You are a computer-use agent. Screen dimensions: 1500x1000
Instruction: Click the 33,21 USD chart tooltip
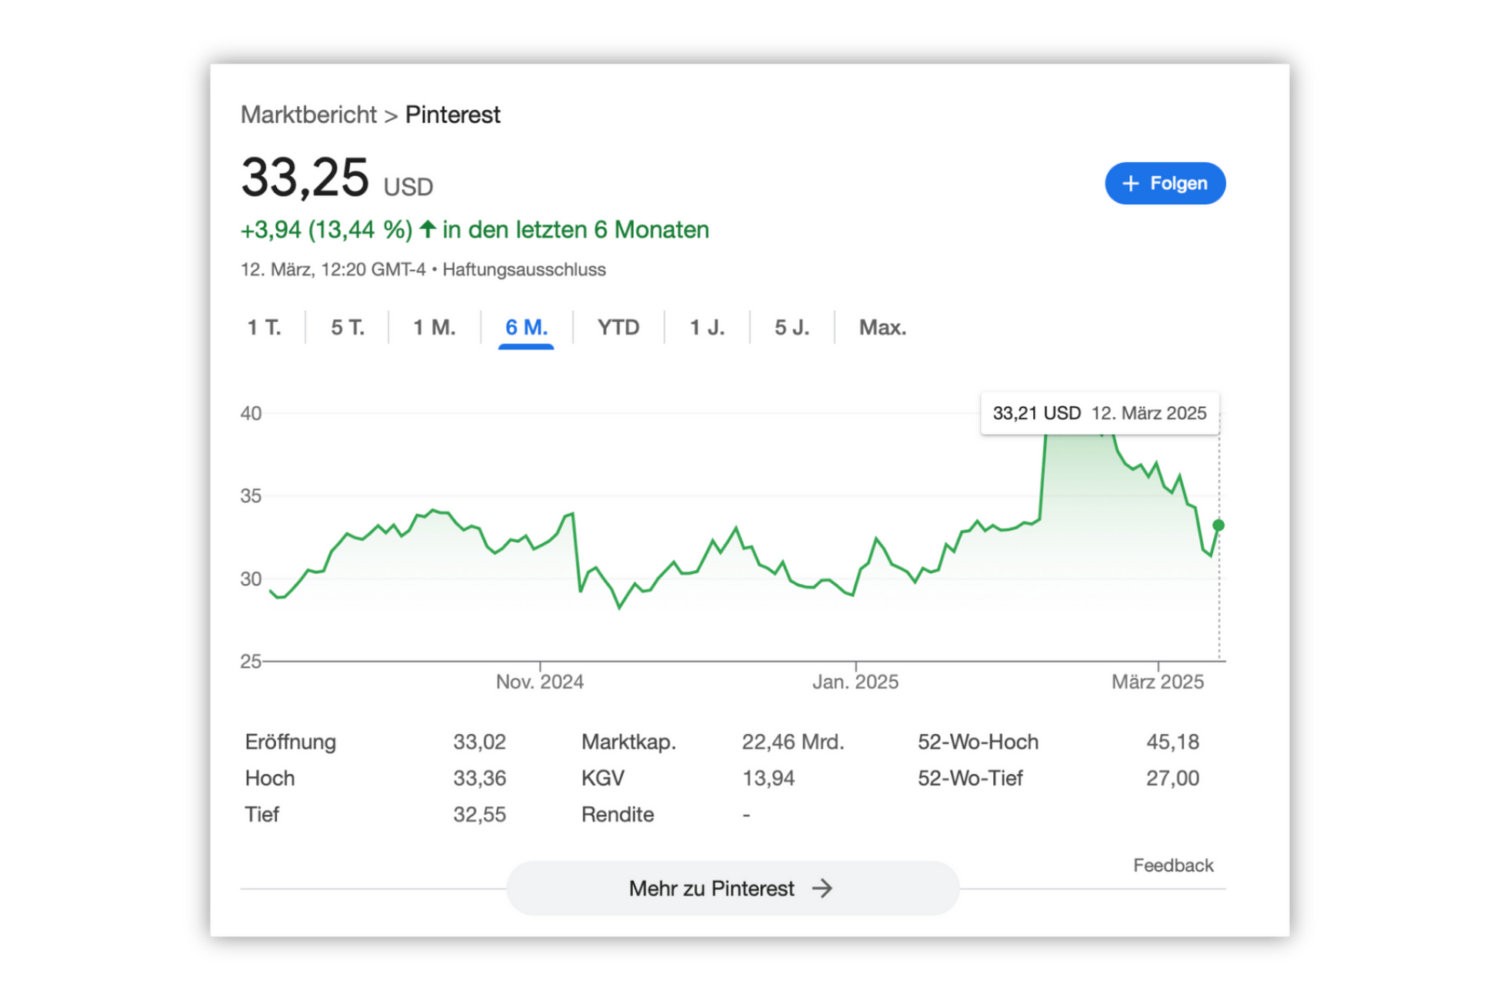[x=1100, y=413]
